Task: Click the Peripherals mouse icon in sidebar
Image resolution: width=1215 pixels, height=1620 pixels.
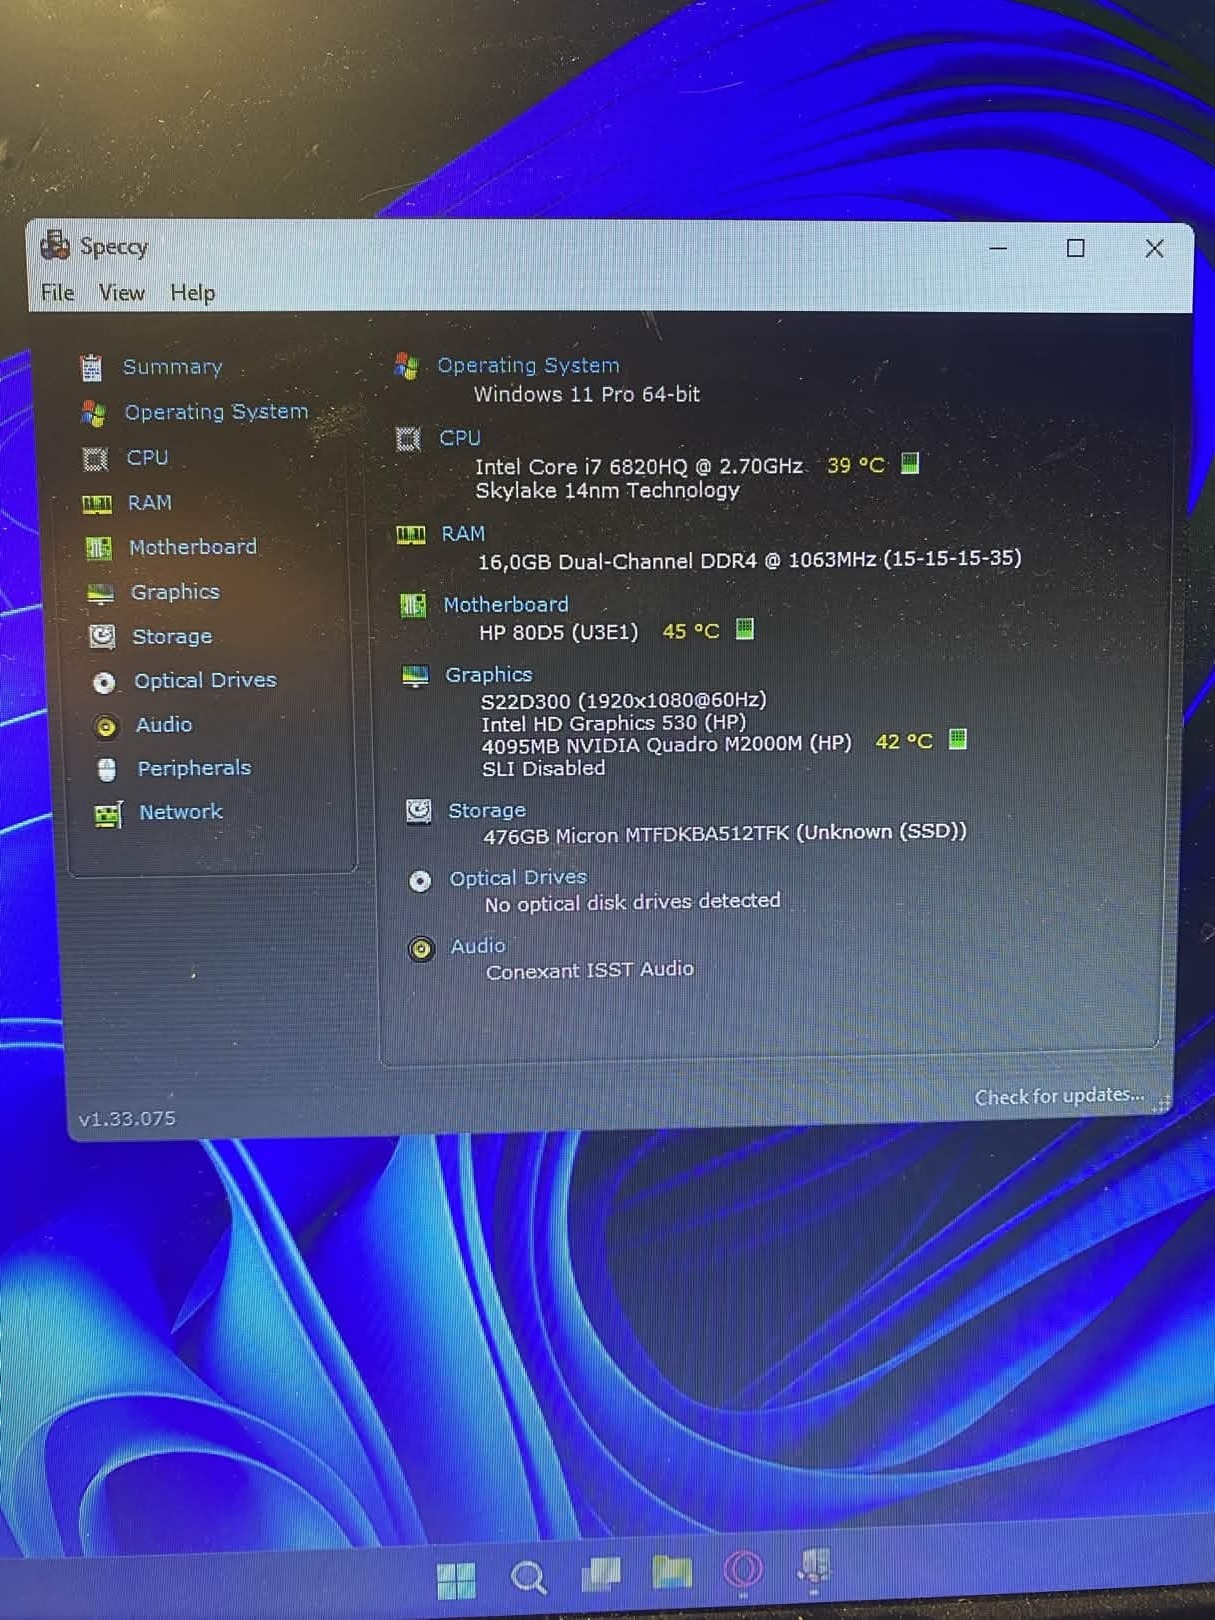Action: coord(107,769)
